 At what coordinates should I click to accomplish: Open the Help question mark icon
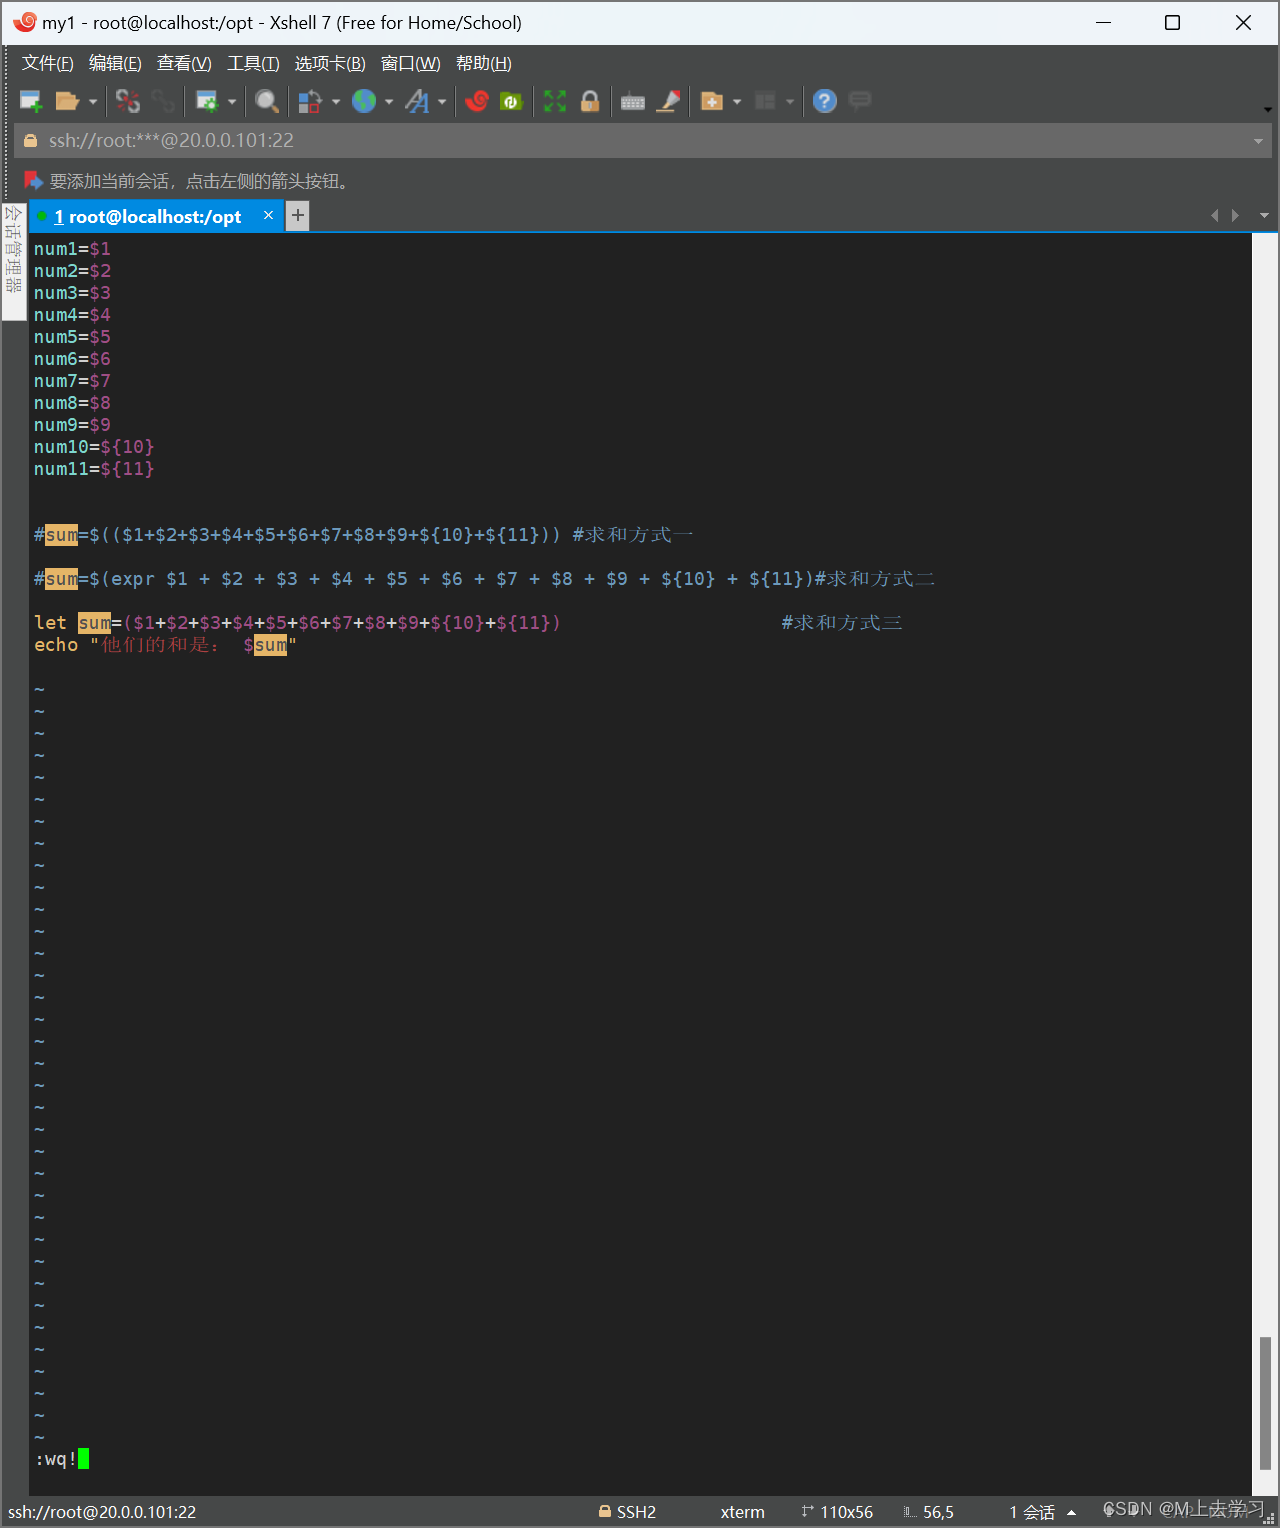(x=825, y=101)
